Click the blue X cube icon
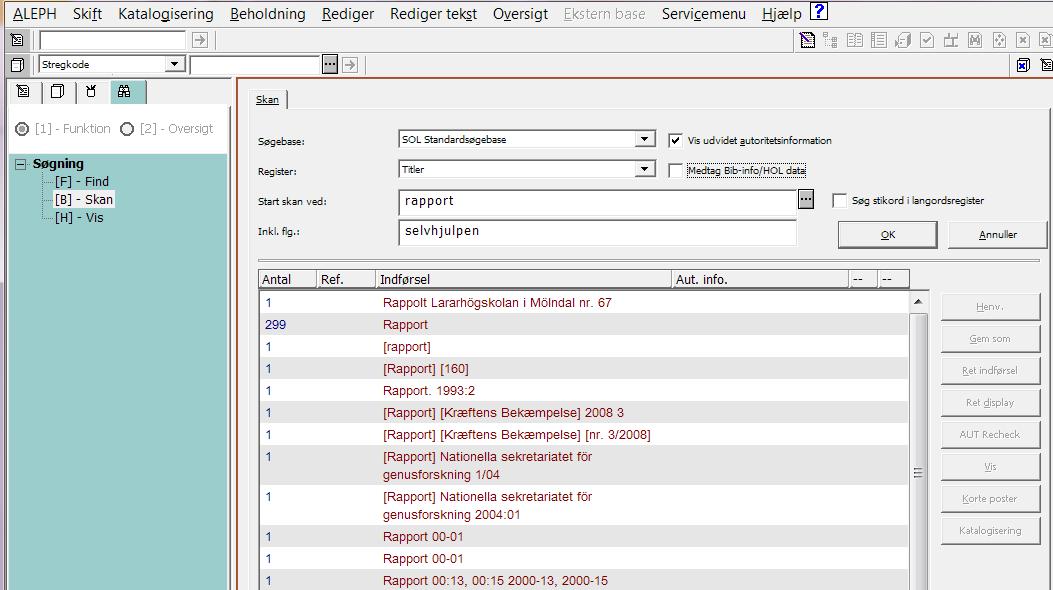 click(1023, 65)
